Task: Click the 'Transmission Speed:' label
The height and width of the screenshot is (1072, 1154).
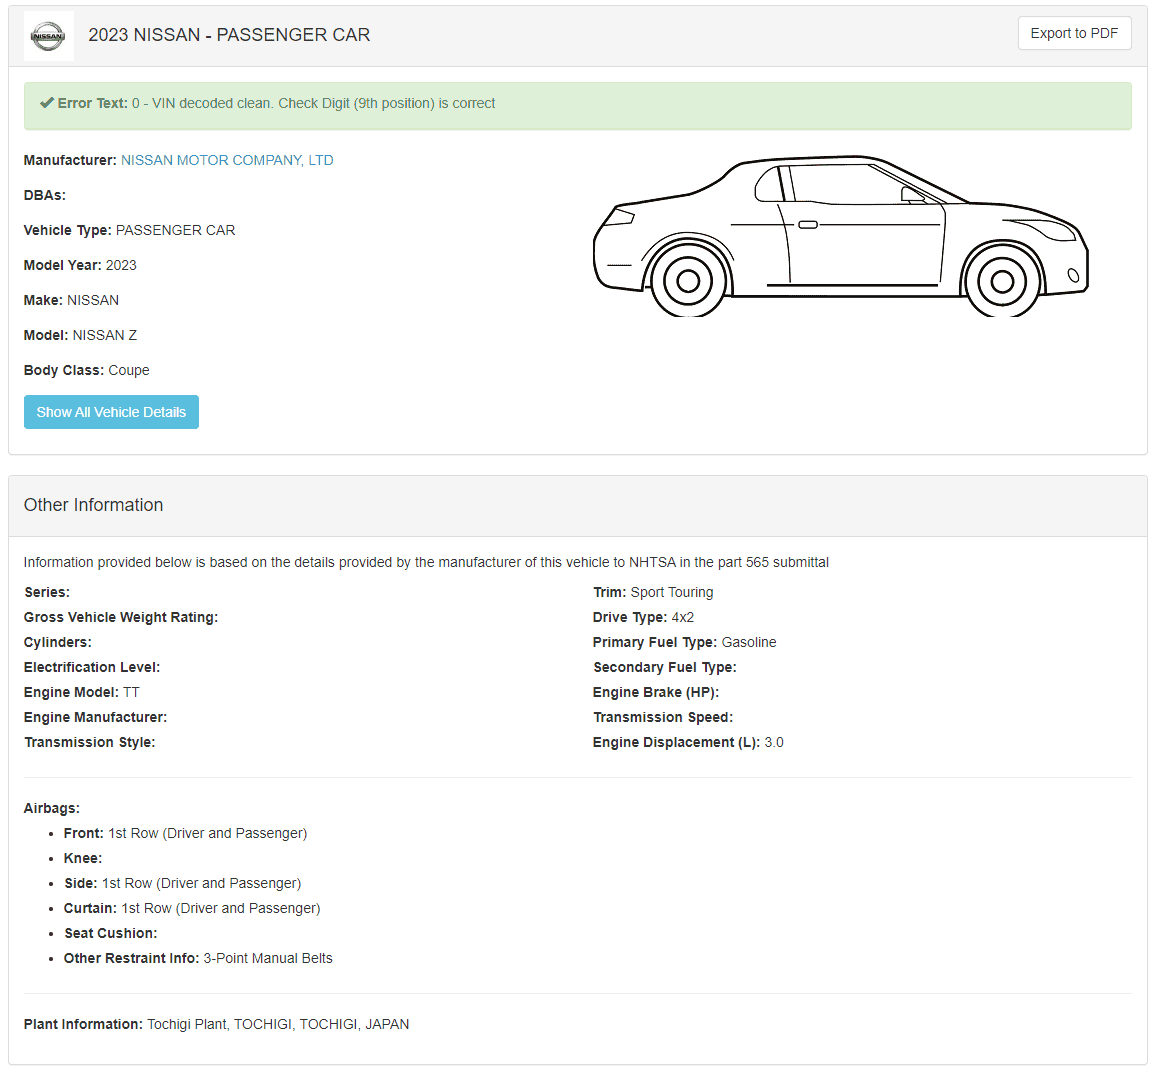Action: click(x=663, y=717)
